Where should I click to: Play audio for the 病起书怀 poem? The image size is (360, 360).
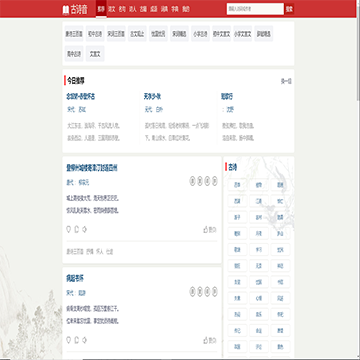84,340
